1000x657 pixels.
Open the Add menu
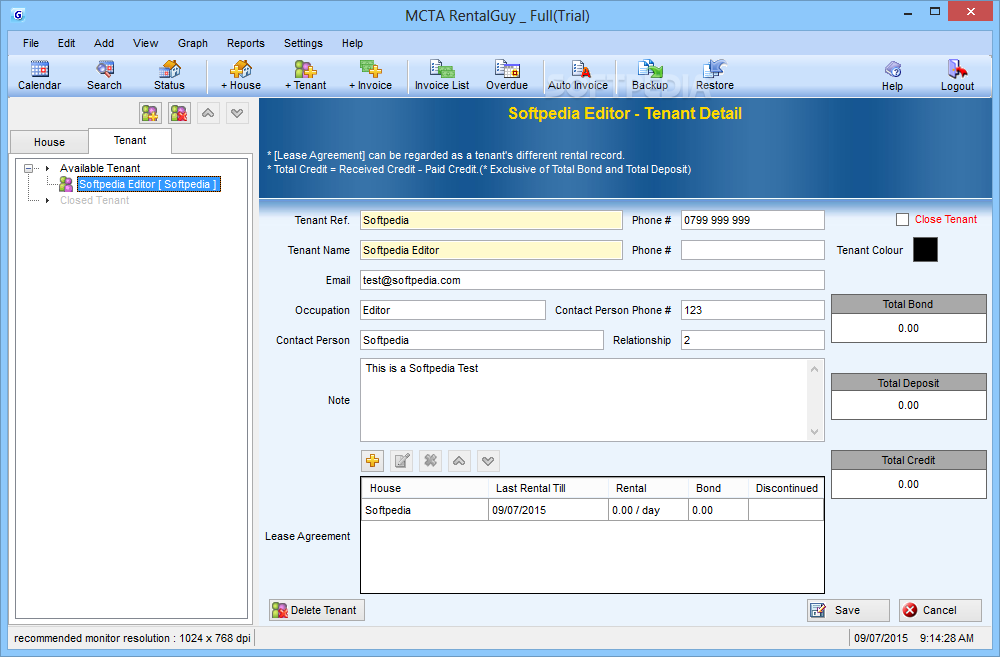pyautogui.click(x=104, y=43)
